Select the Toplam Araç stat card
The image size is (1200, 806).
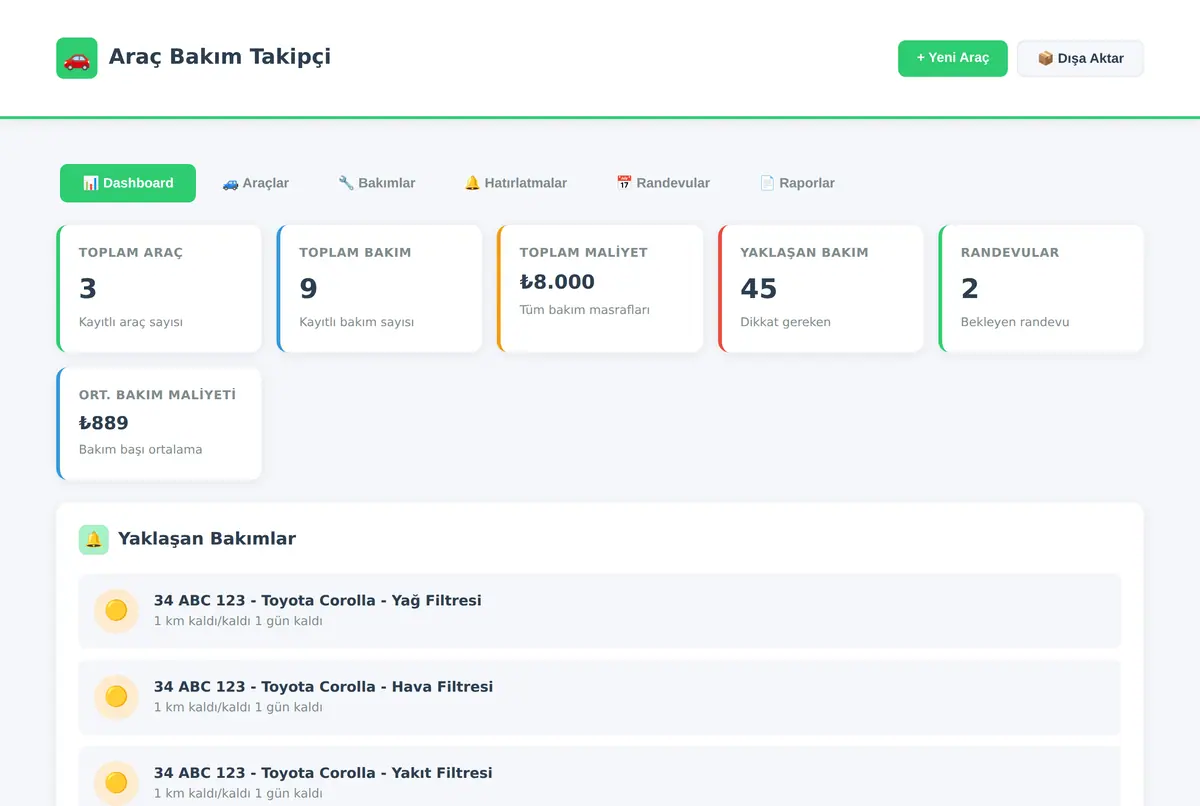click(159, 288)
